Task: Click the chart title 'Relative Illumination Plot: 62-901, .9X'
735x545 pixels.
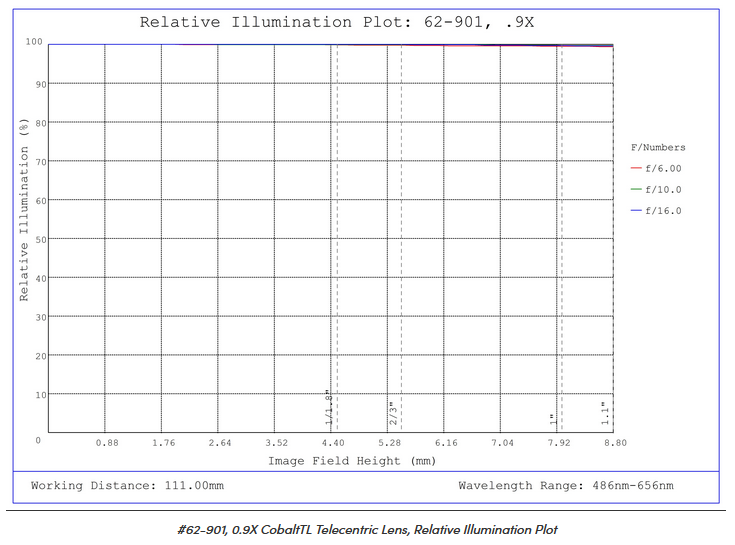Action: pos(336,22)
